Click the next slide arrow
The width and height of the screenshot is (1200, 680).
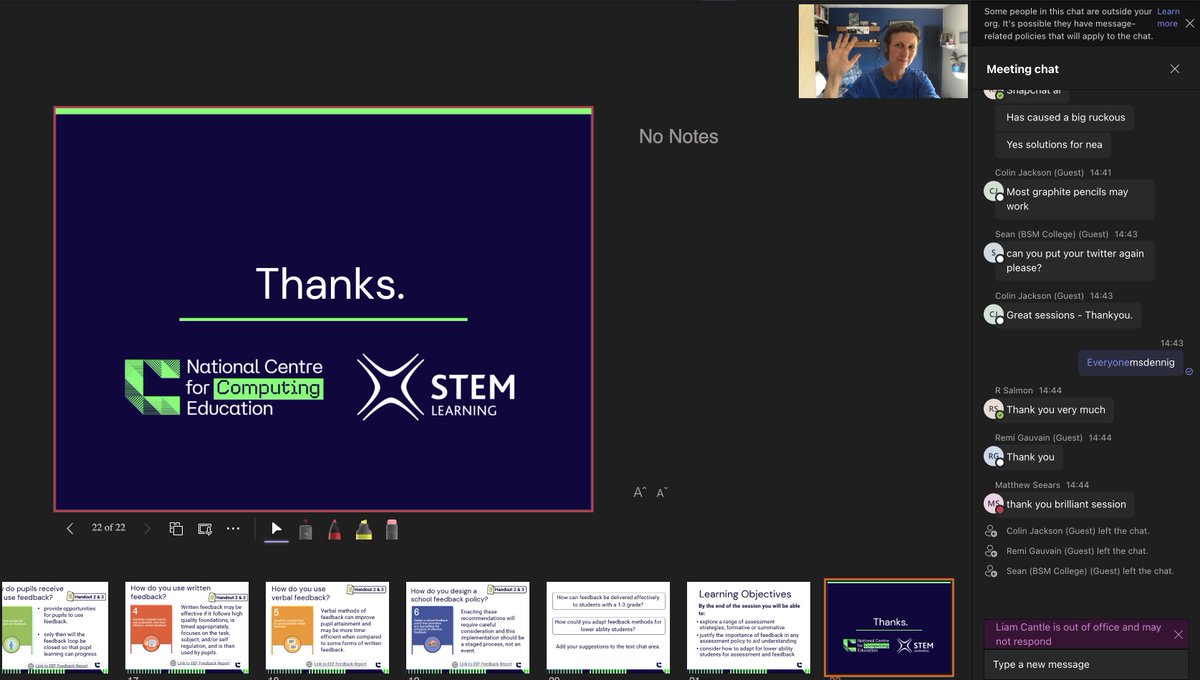click(x=148, y=528)
